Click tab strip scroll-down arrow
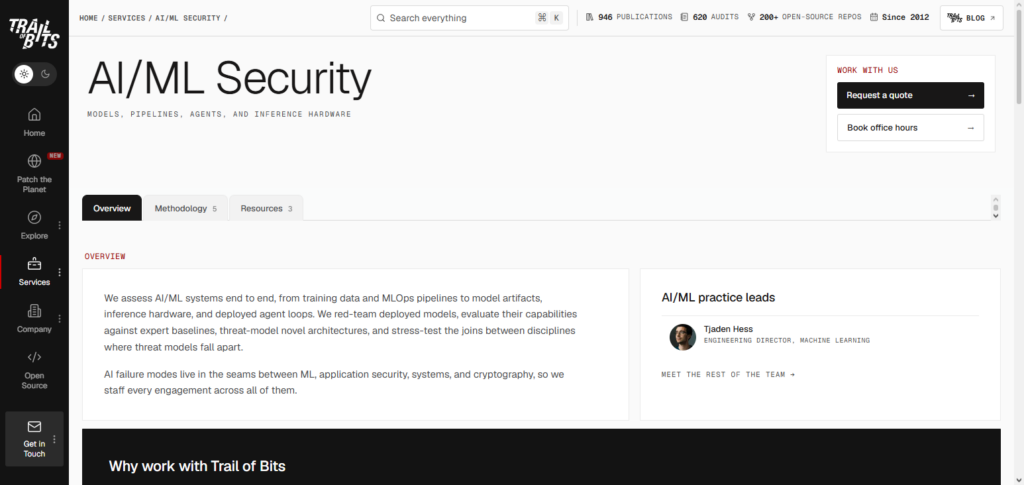1024x485 pixels. [x=995, y=215]
